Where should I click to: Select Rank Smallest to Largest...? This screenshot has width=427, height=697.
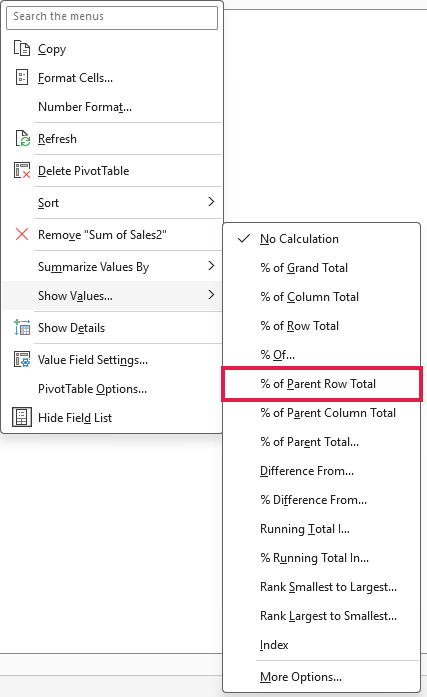pyautogui.click(x=321, y=587)
